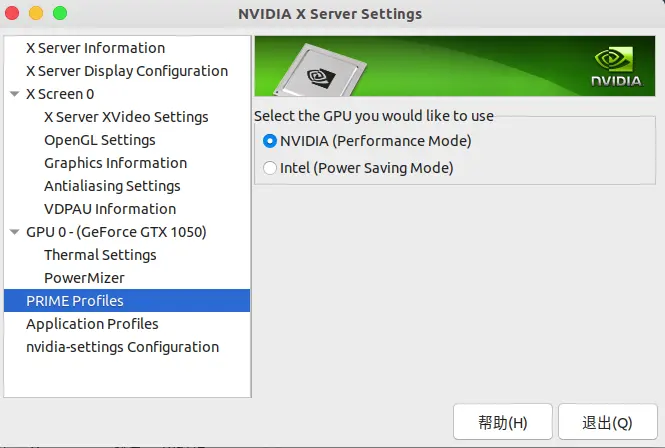The height and width of the screenshot is (448, 665).
Task: Click the 帮助(H) help button
Action: pyautogui.click(x=503, y=422)
